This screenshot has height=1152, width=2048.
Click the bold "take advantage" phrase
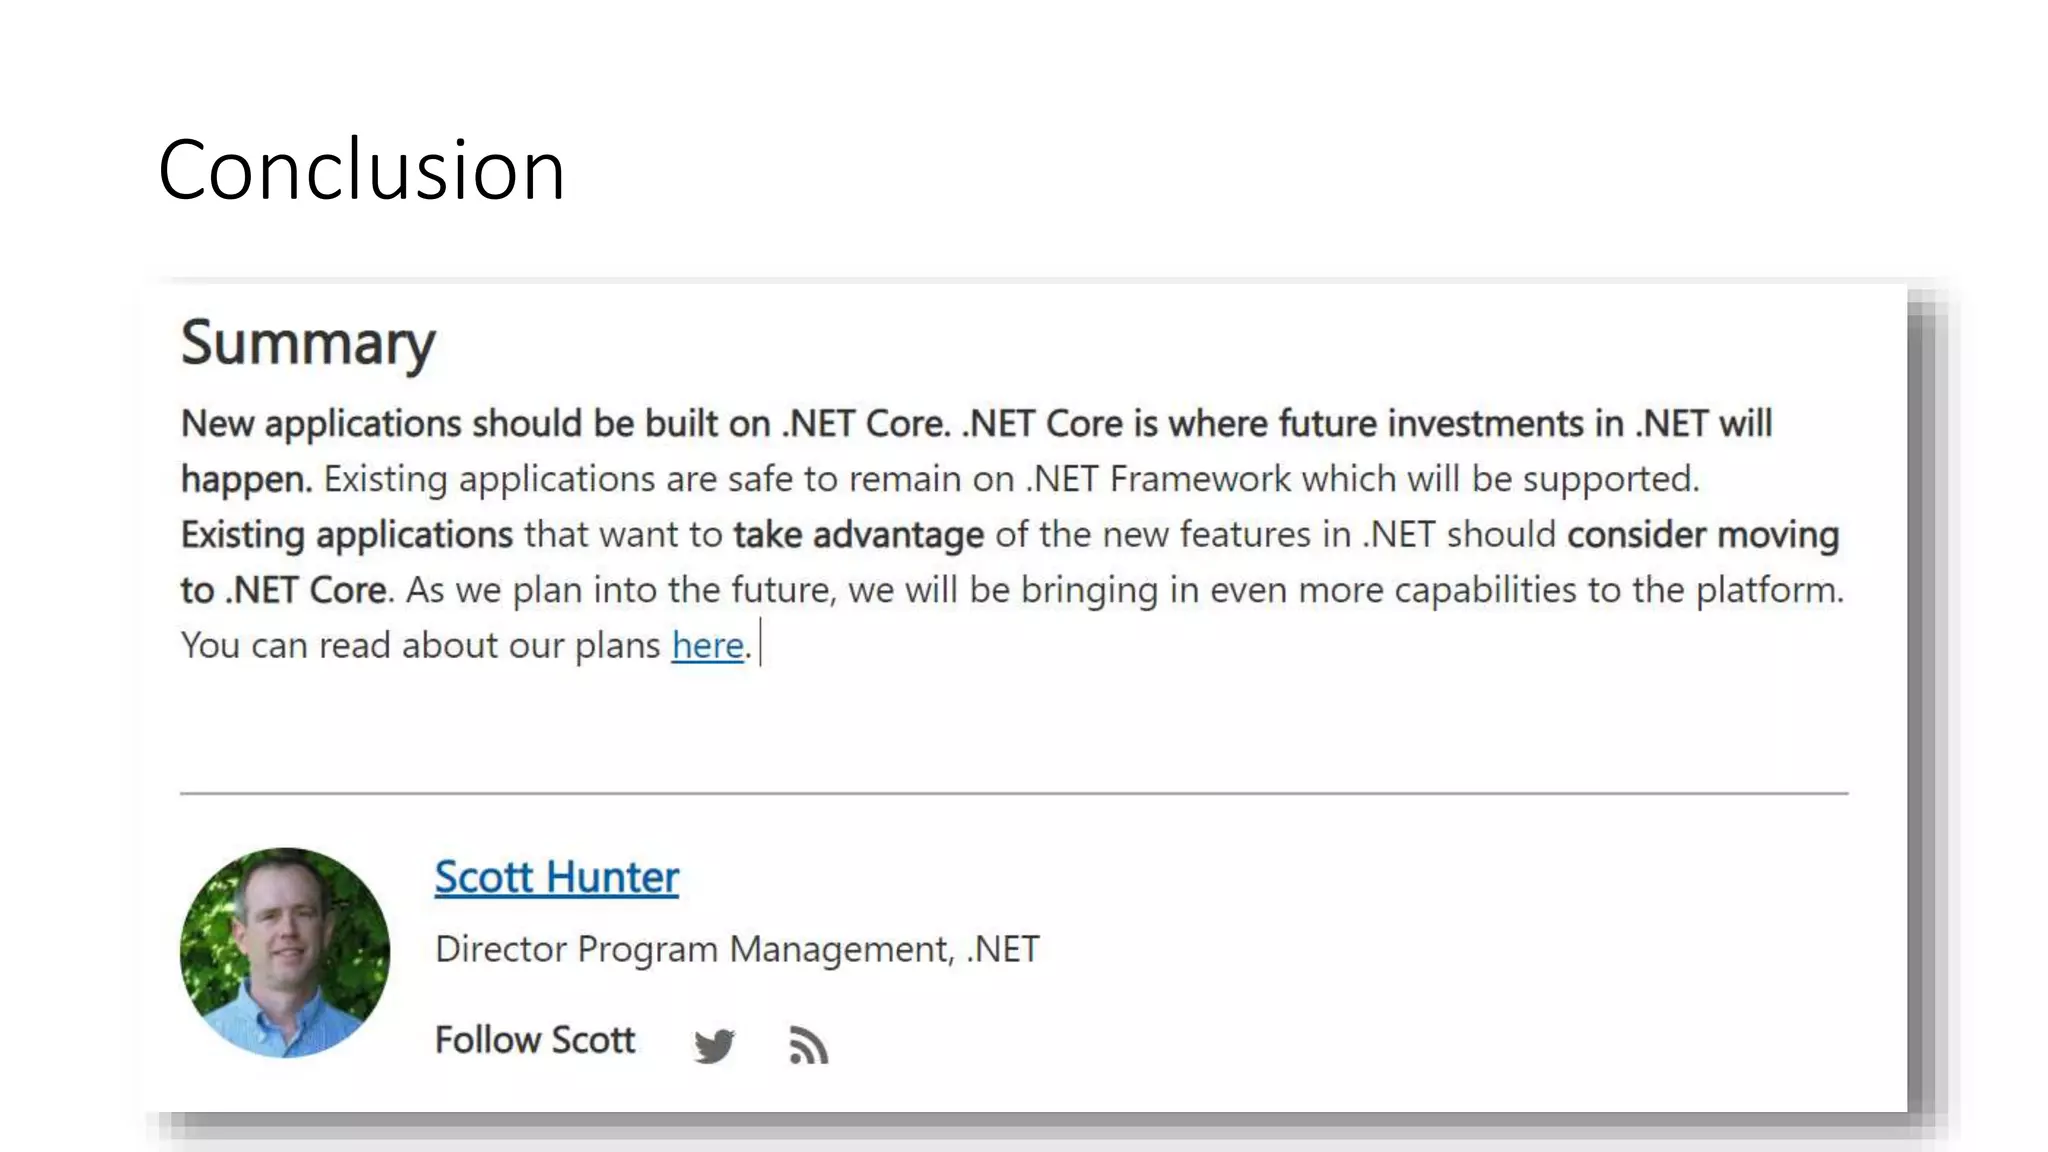click(858, 535)
